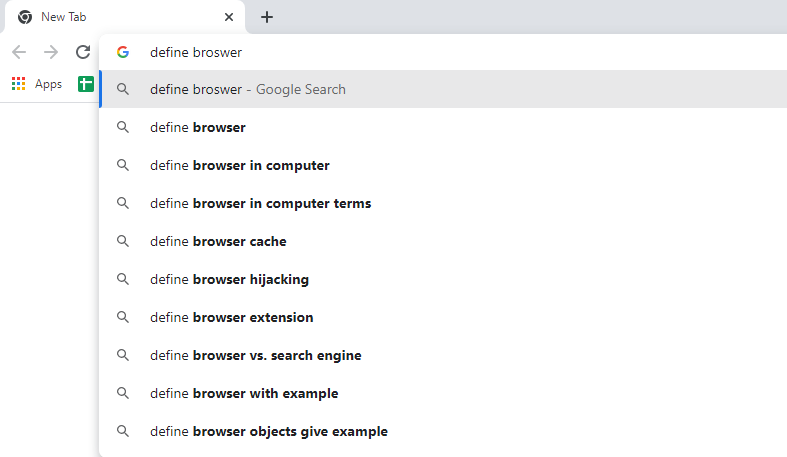Pick 'define browser extension' suggestion

[x=443, y=318]
